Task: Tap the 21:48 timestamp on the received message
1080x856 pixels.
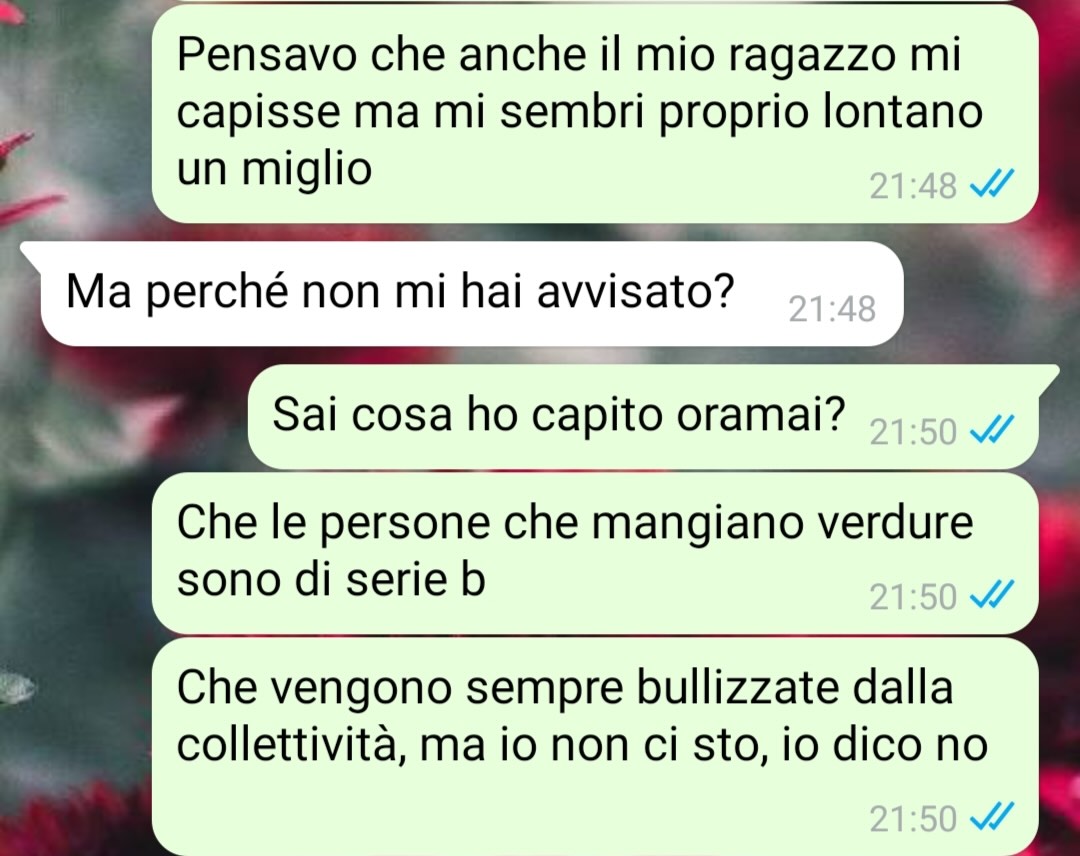Action: point(832,309)
